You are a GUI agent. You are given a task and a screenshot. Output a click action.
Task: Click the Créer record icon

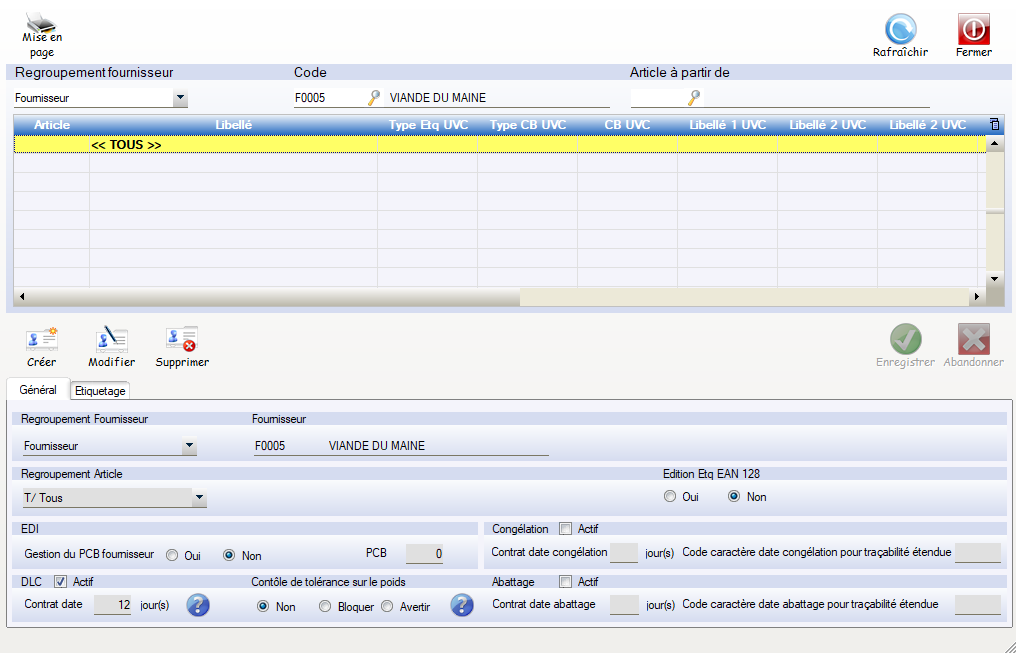tap(42, 340)
